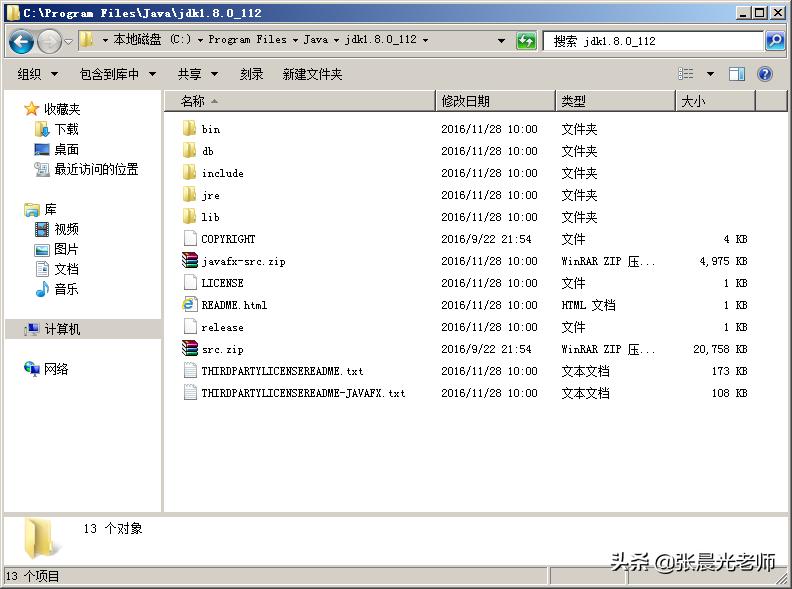Image resolution: width=792 pixels, height=589 pixels.
Task: Click the blue Help question mark icon
Action: pos(765,74)
